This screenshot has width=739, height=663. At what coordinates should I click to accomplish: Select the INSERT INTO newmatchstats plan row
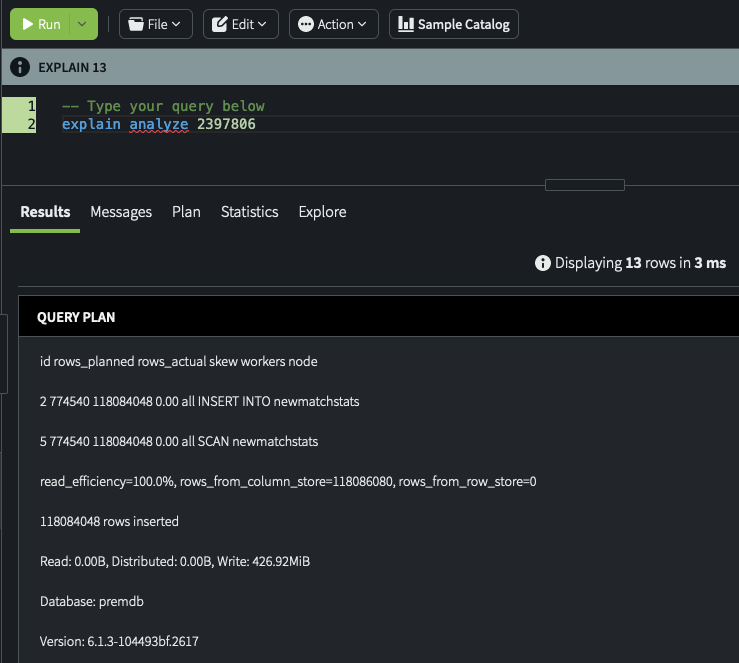click(x=200, y=401)
